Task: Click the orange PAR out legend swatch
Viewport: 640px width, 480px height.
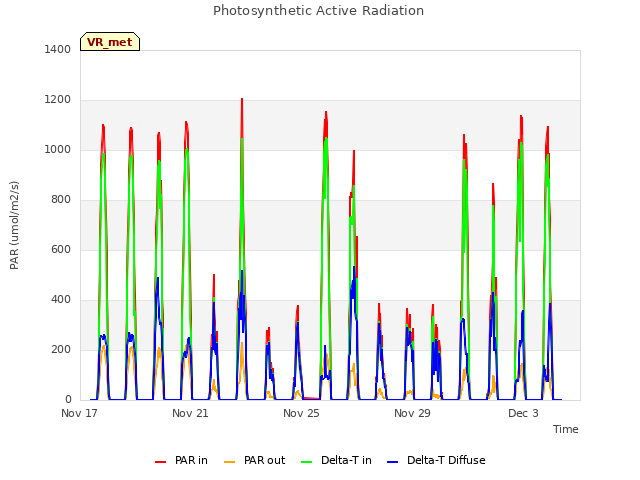Action: click(x=229, y=462)
